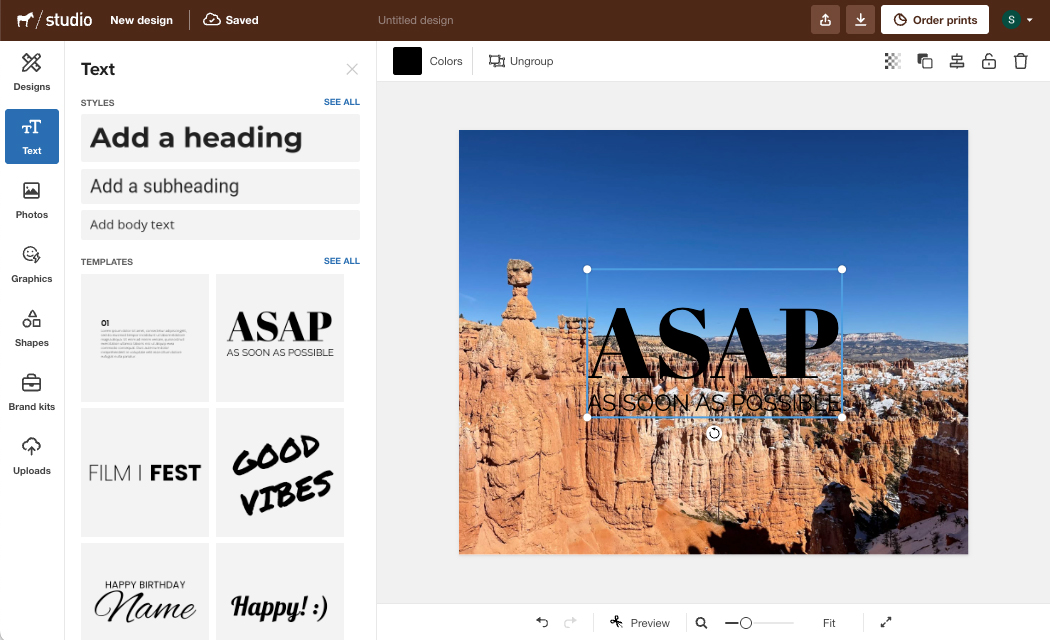See all text templates

pyautogui.click(x=341, y=261)
